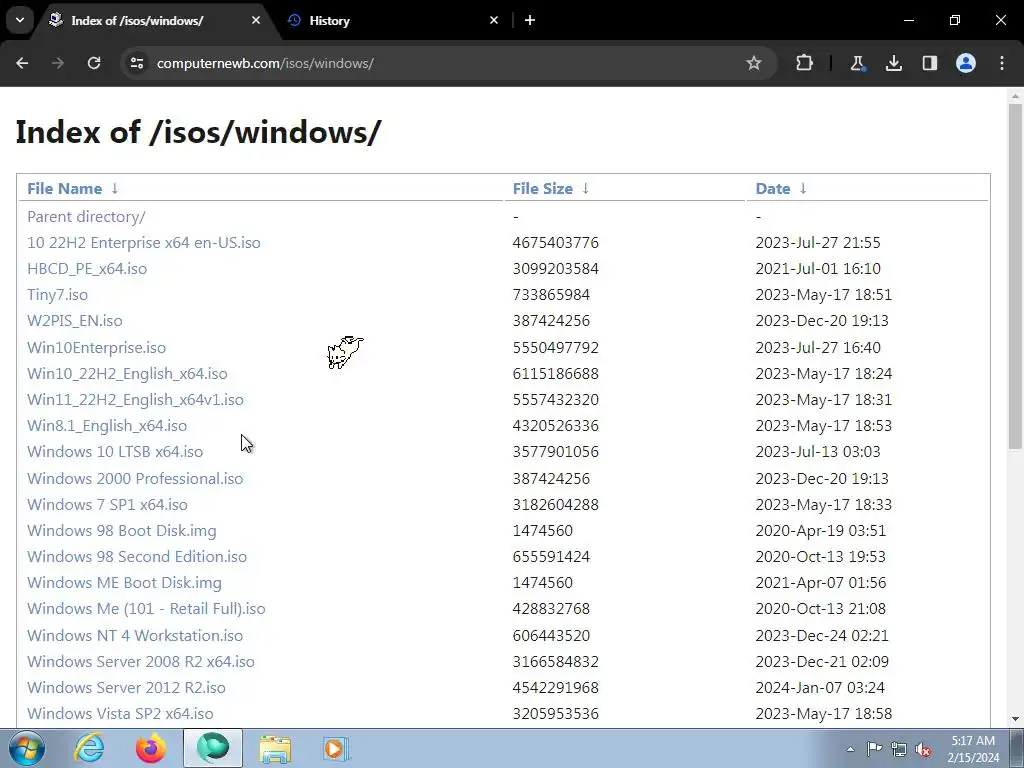
Task: Download W2PIS_EN.iso file
Action: coord(74,321)
